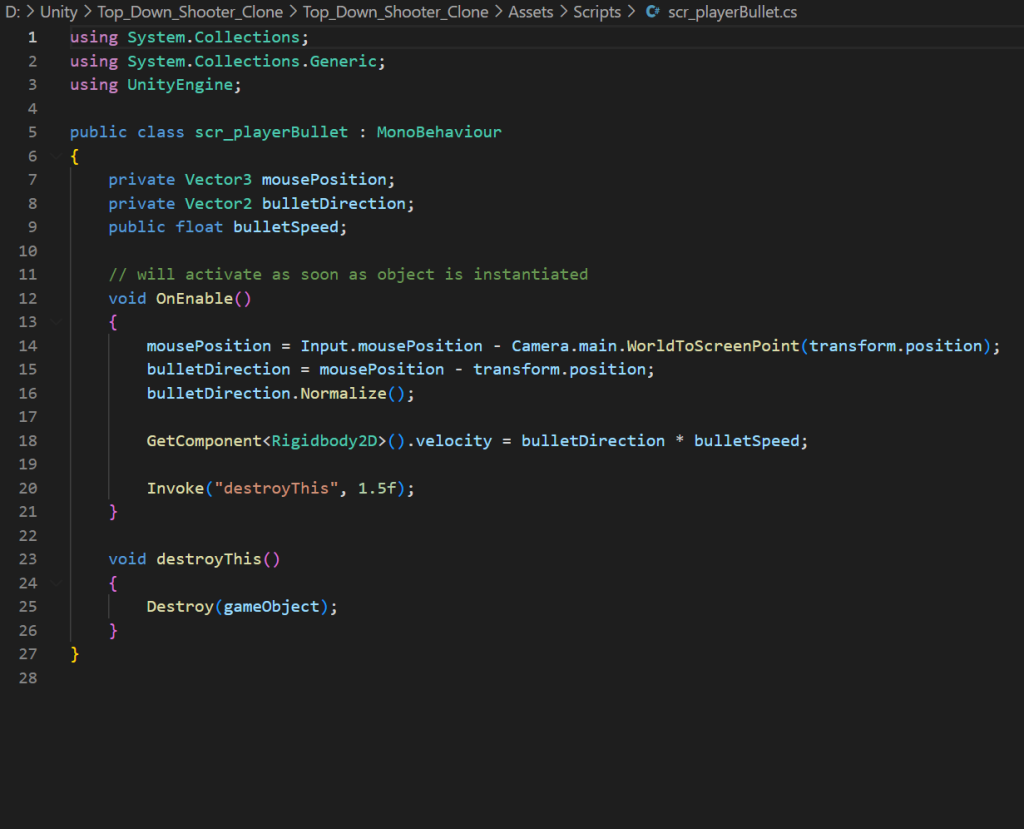Open the Scripts breadcrumb segment
The height and width of the screenshot is (829, 1024).
coord(597,13)
